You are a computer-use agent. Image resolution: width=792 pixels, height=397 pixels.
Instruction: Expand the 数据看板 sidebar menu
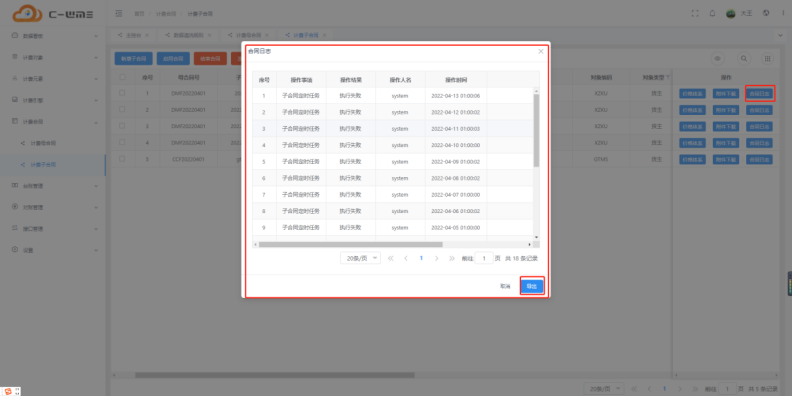click(x=55, y=36)
